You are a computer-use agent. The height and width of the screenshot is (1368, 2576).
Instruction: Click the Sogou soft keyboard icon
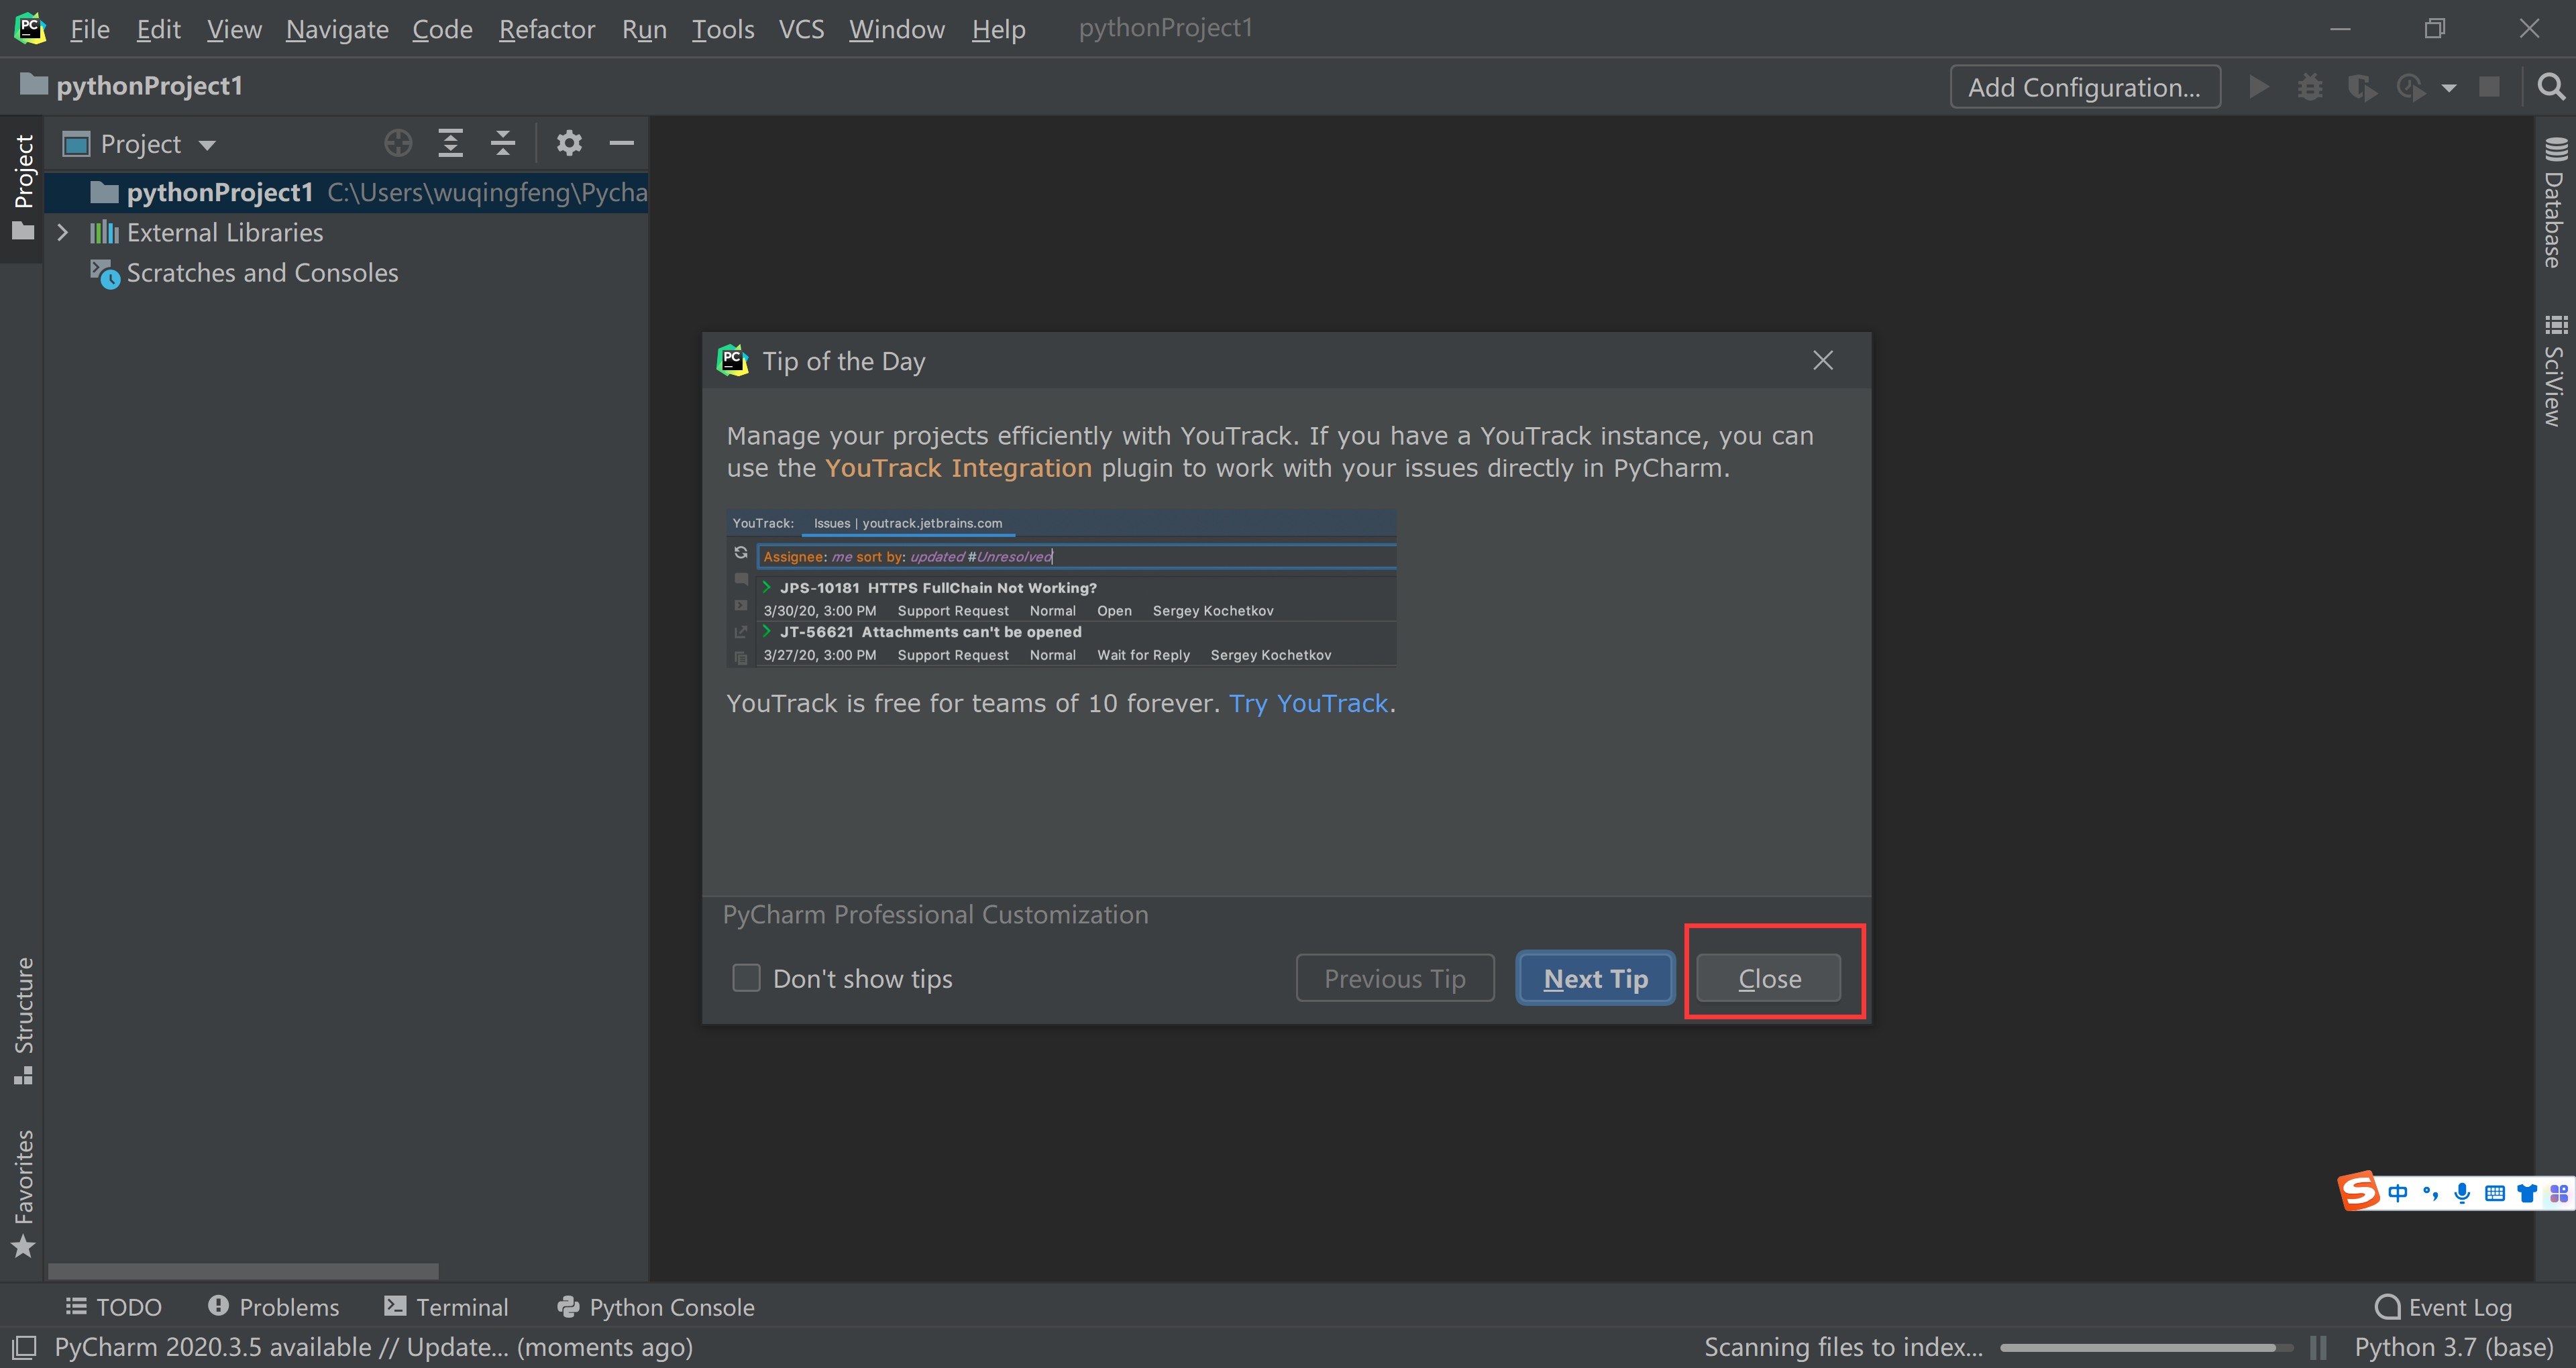(2494, 1192)
